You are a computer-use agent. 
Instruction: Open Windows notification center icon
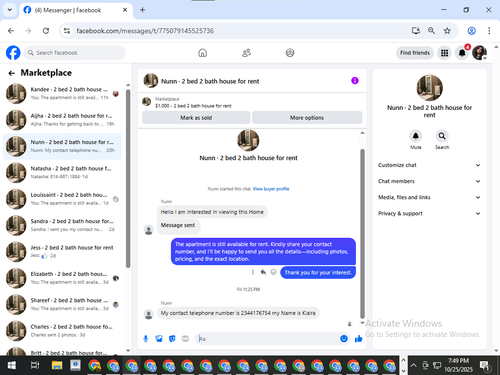484,365
